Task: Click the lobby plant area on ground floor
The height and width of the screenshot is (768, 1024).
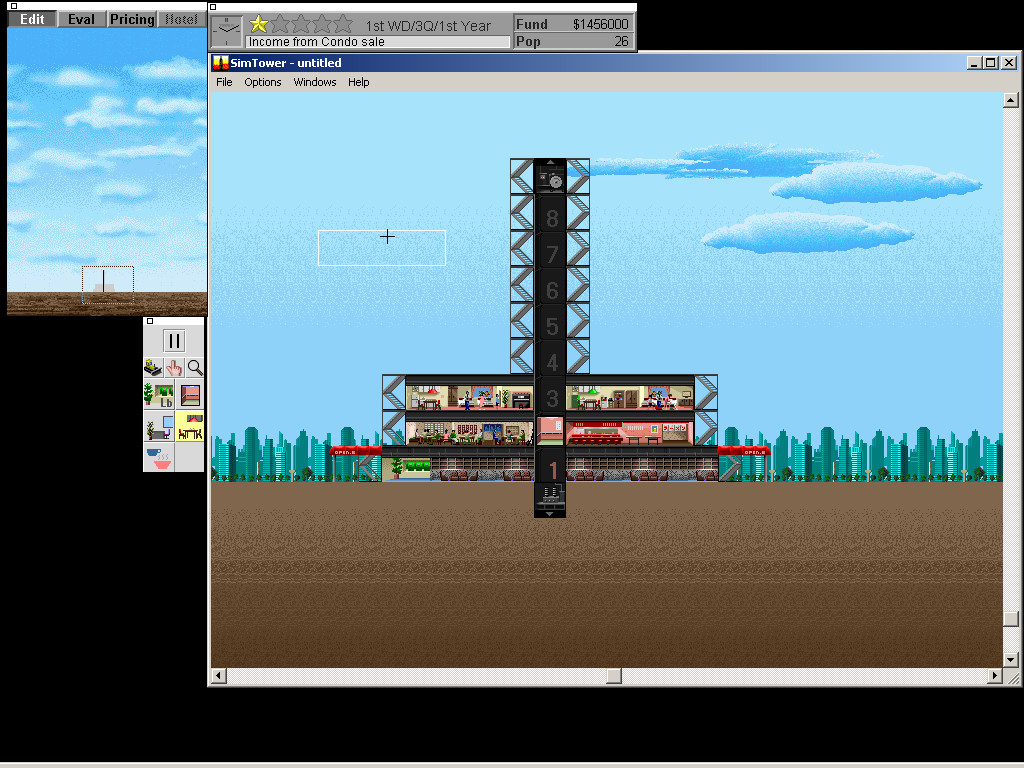Action: [406, 468]
